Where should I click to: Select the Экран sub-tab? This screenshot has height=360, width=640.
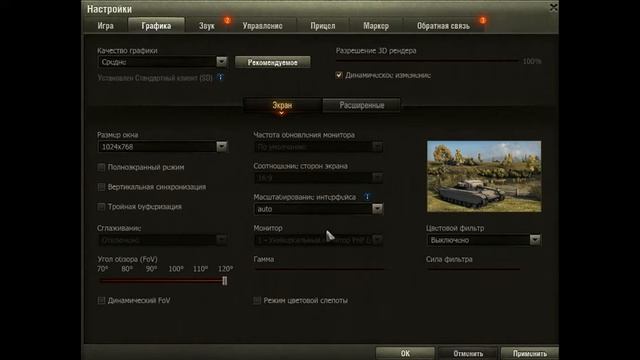point(282,105)
